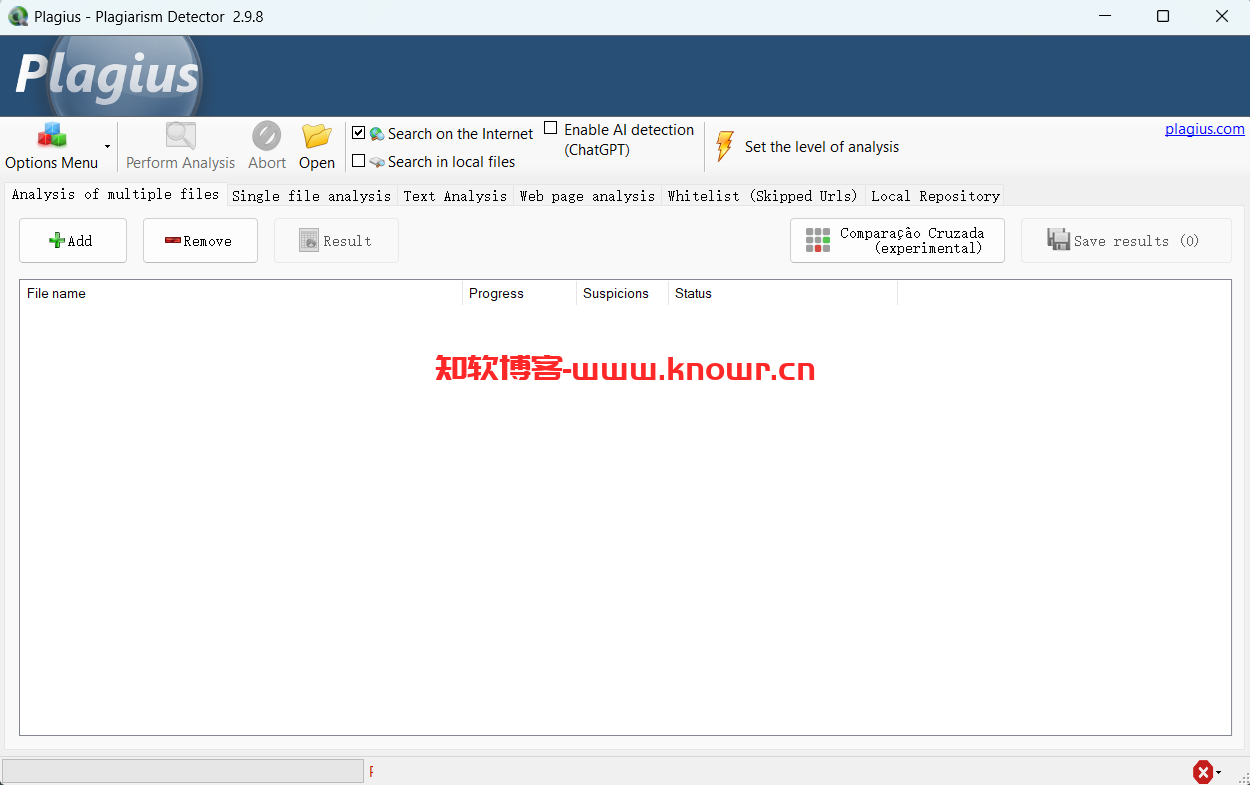Click the Perform Analysis magnifier button
Screen dimensions: 1250x785
(180, 147)
